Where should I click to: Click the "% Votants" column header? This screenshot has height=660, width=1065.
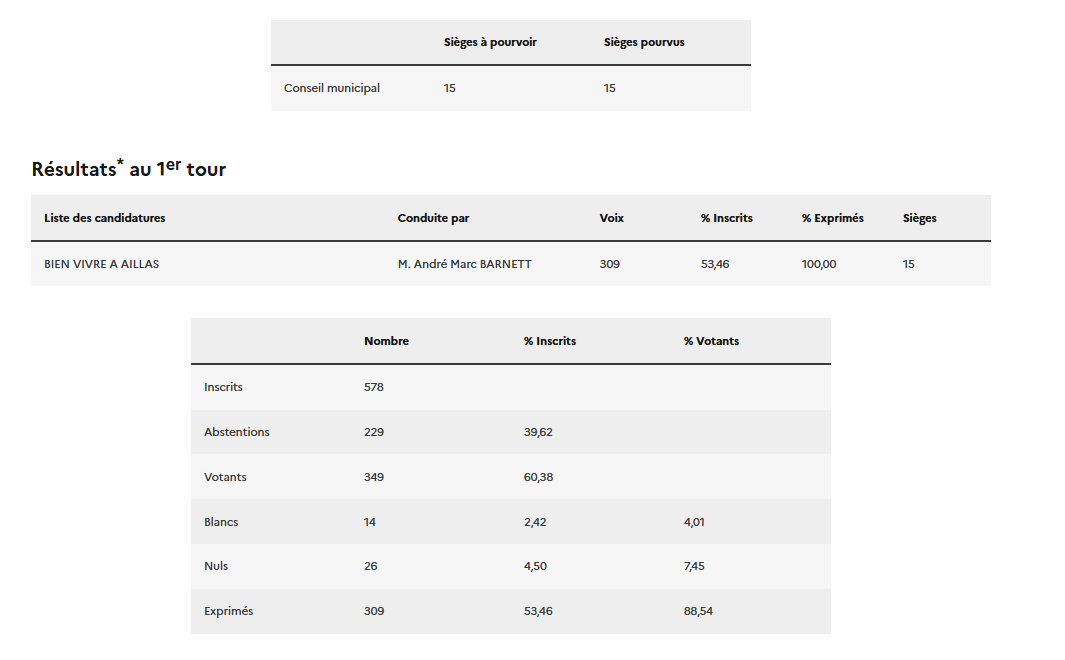click(x=711, y=341)
